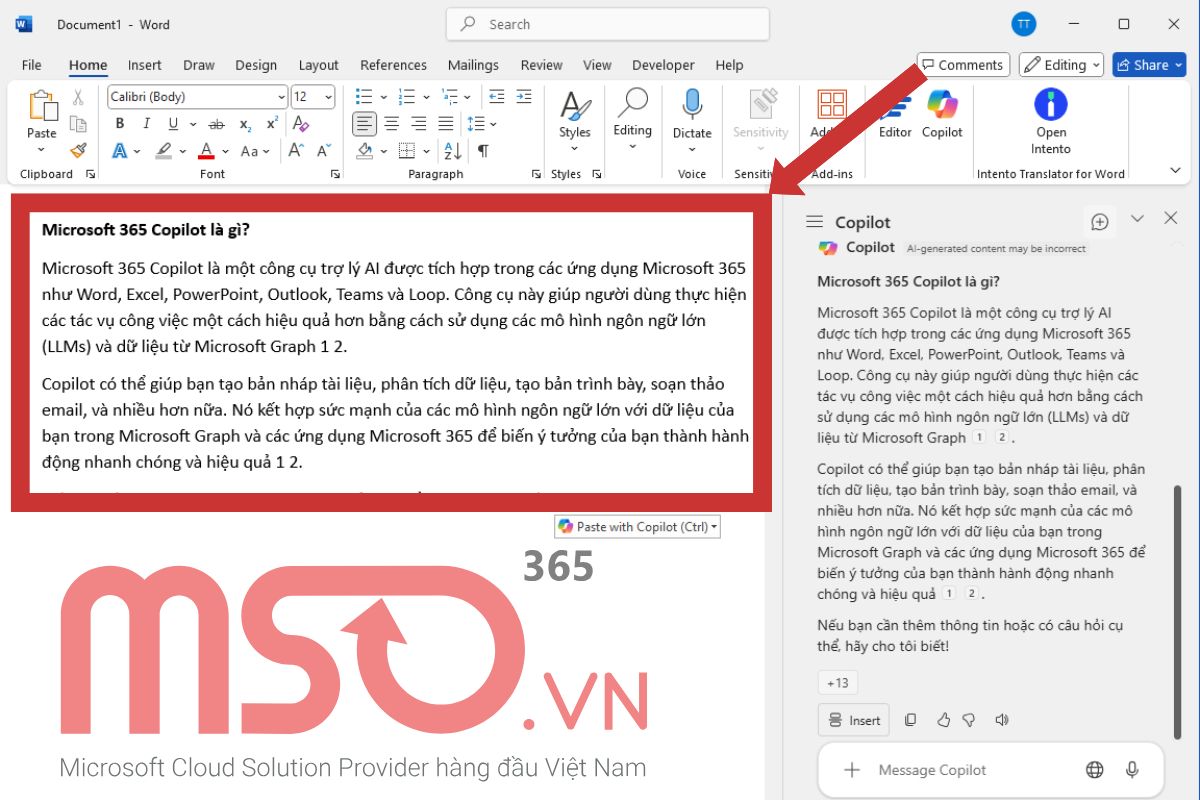This screenshot has width=1200, height=800.
Task: Open Intento translator
Action: coord(1051,121)
